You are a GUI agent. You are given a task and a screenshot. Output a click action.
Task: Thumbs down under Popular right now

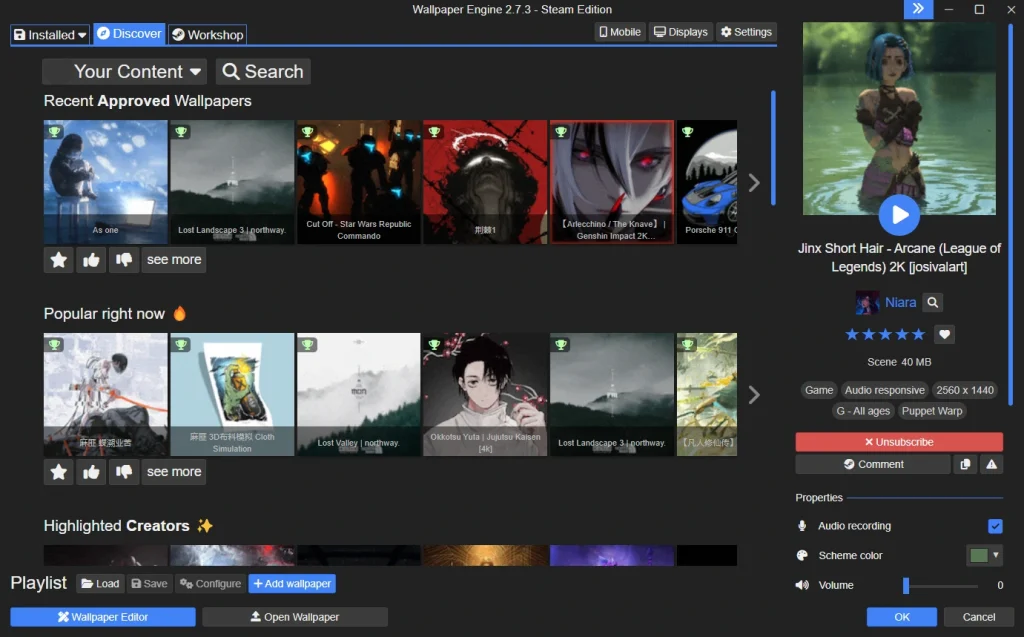click(123, 472)
